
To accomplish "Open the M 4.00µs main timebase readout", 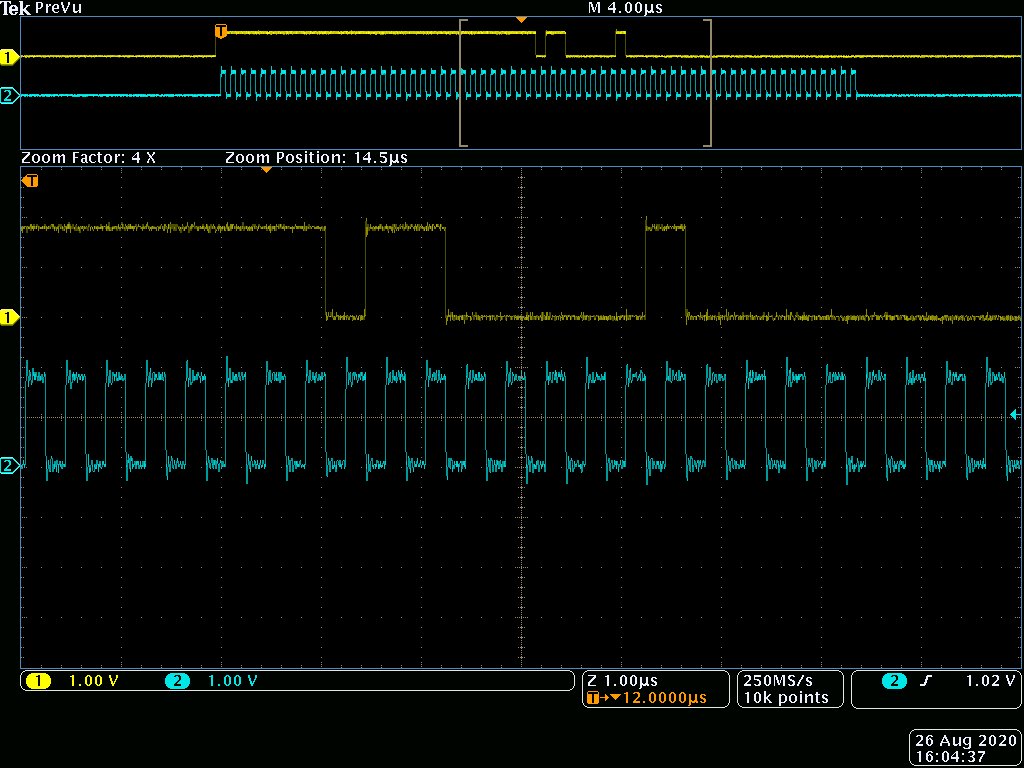I will [625, 8].
